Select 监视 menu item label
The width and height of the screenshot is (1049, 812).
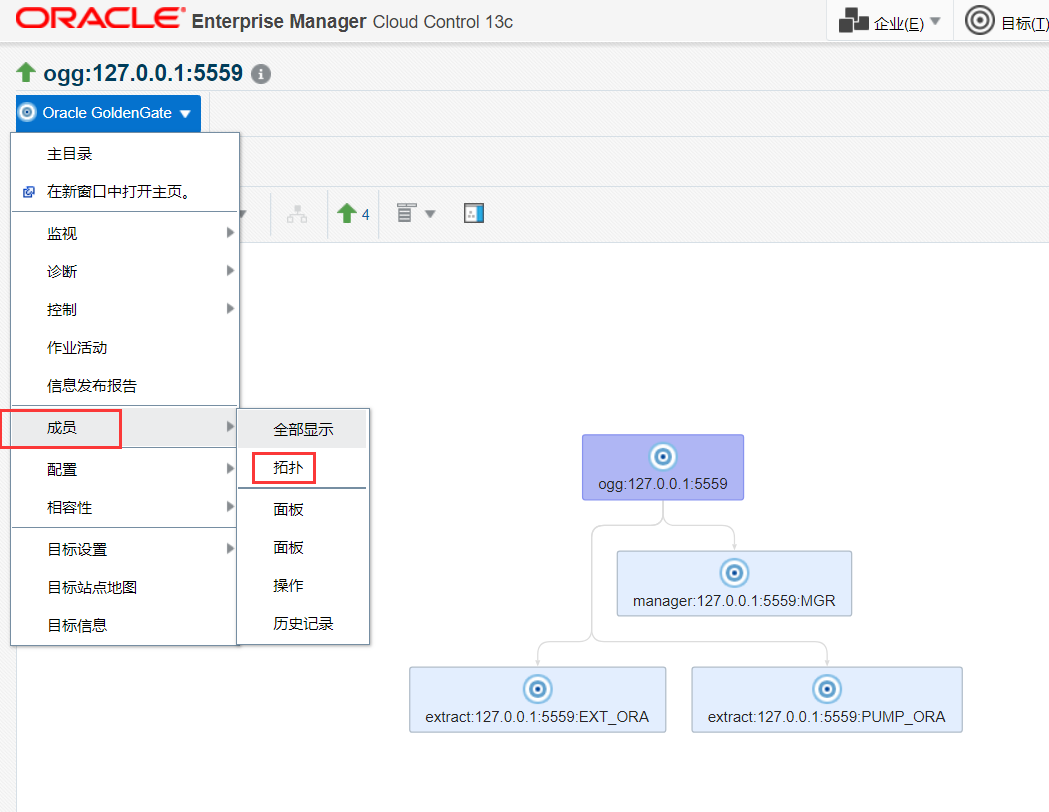click(x=62, y=233)
